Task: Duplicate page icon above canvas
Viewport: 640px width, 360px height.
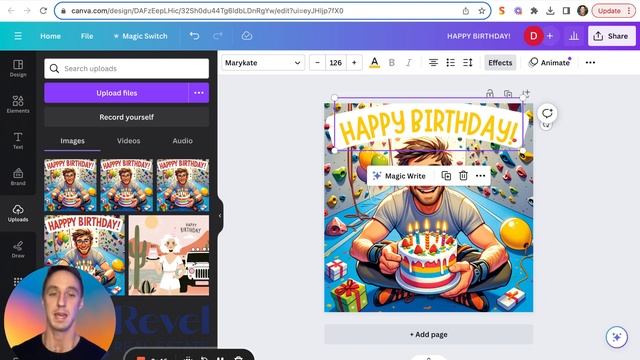Action: coord(507,93)
